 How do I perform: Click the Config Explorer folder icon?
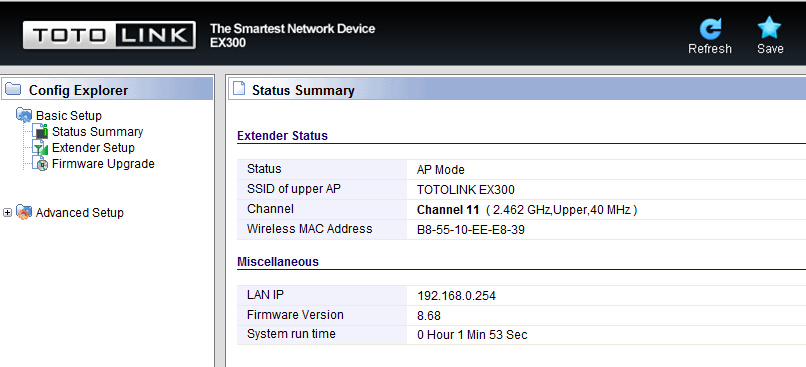13,90
